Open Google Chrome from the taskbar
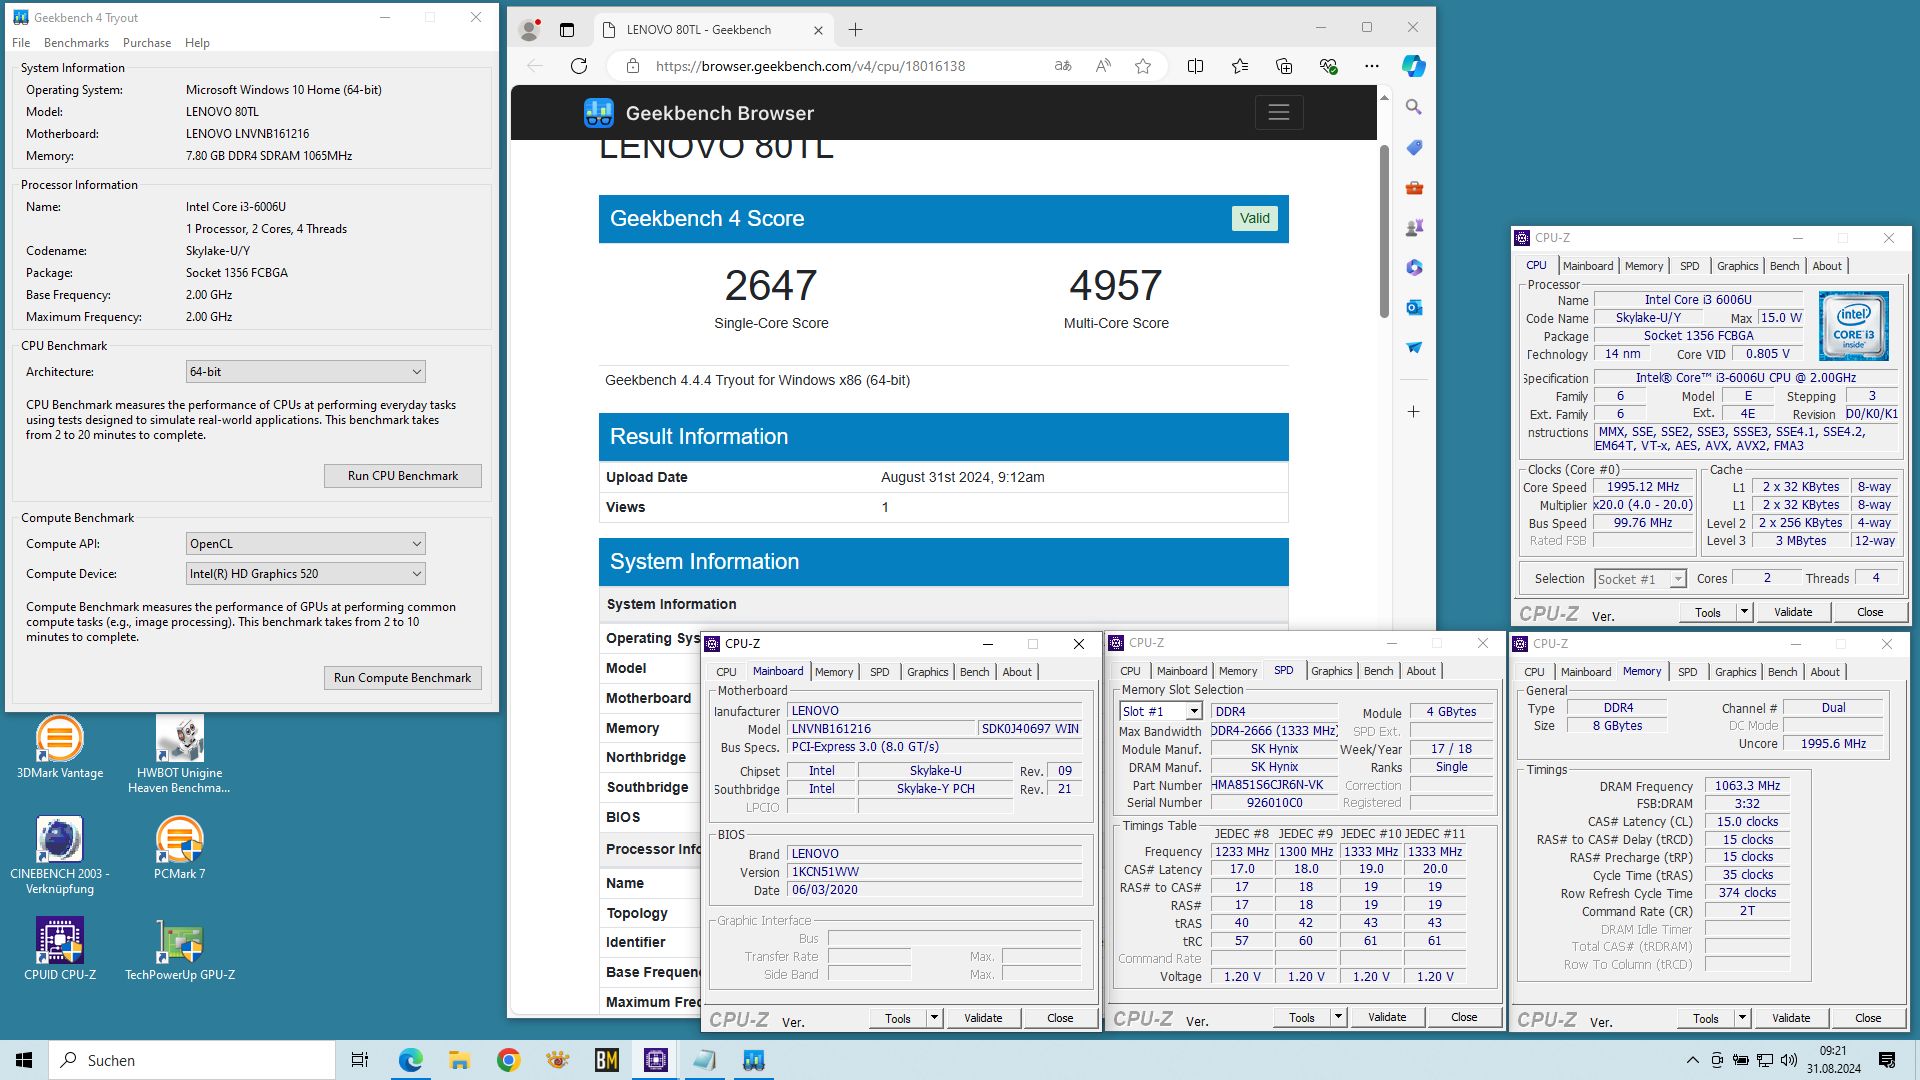Viewport: 1920px width, 1080px height. [x=508, y=1060]
